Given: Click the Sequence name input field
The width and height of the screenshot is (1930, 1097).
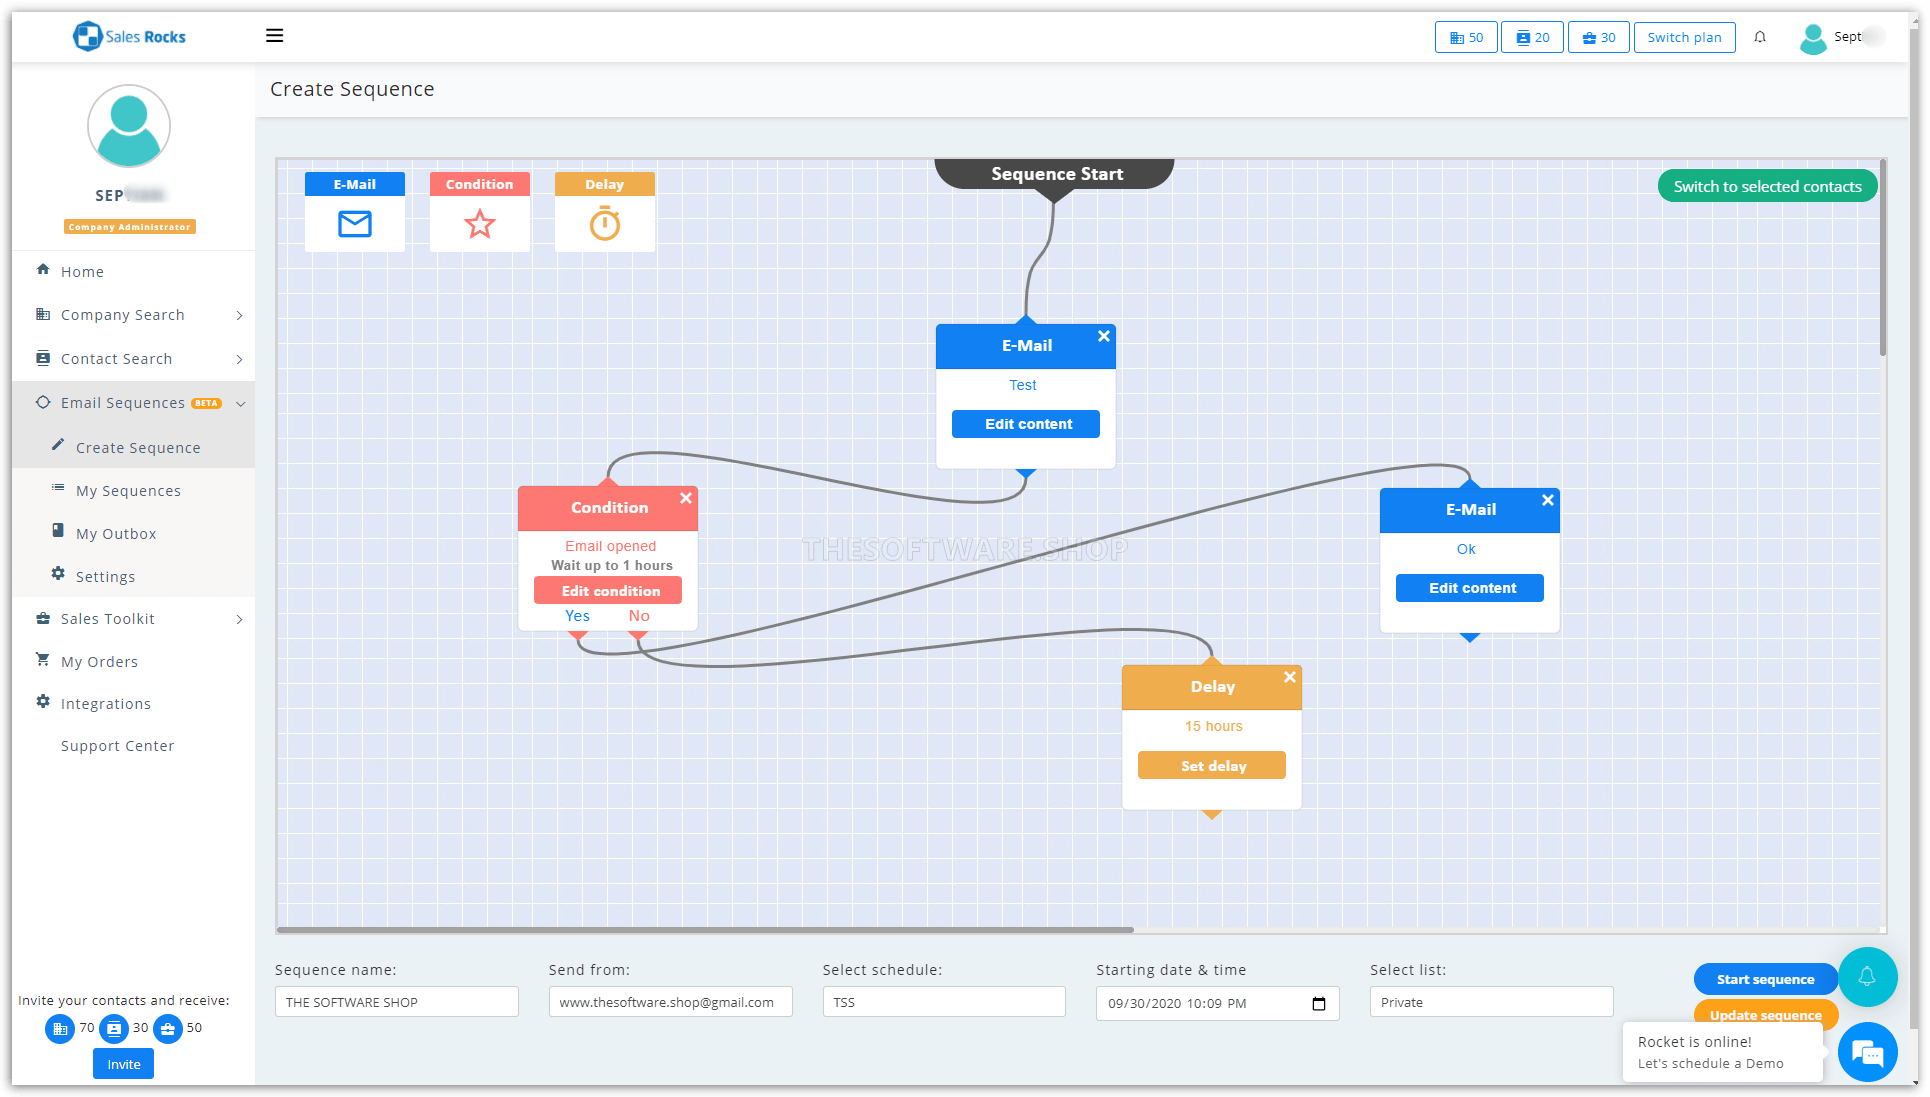Looking at the screenshot, I should tap(396, 1002).
